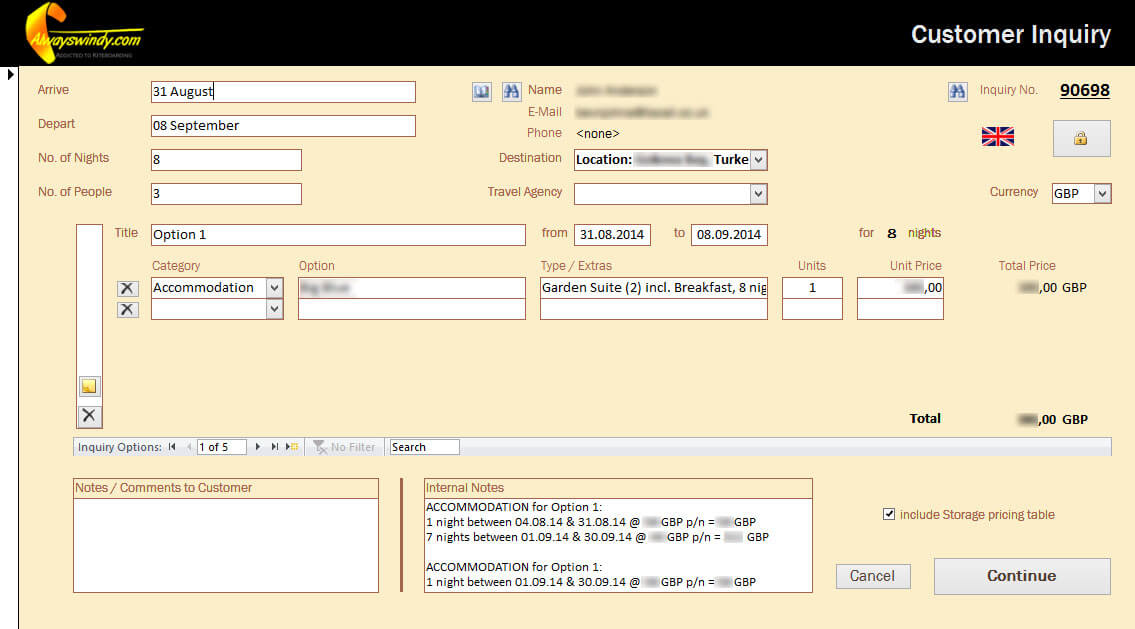Delete the Accommodation row using its X button
Viewport: 1135px width, 629px height.
[127, 288]
